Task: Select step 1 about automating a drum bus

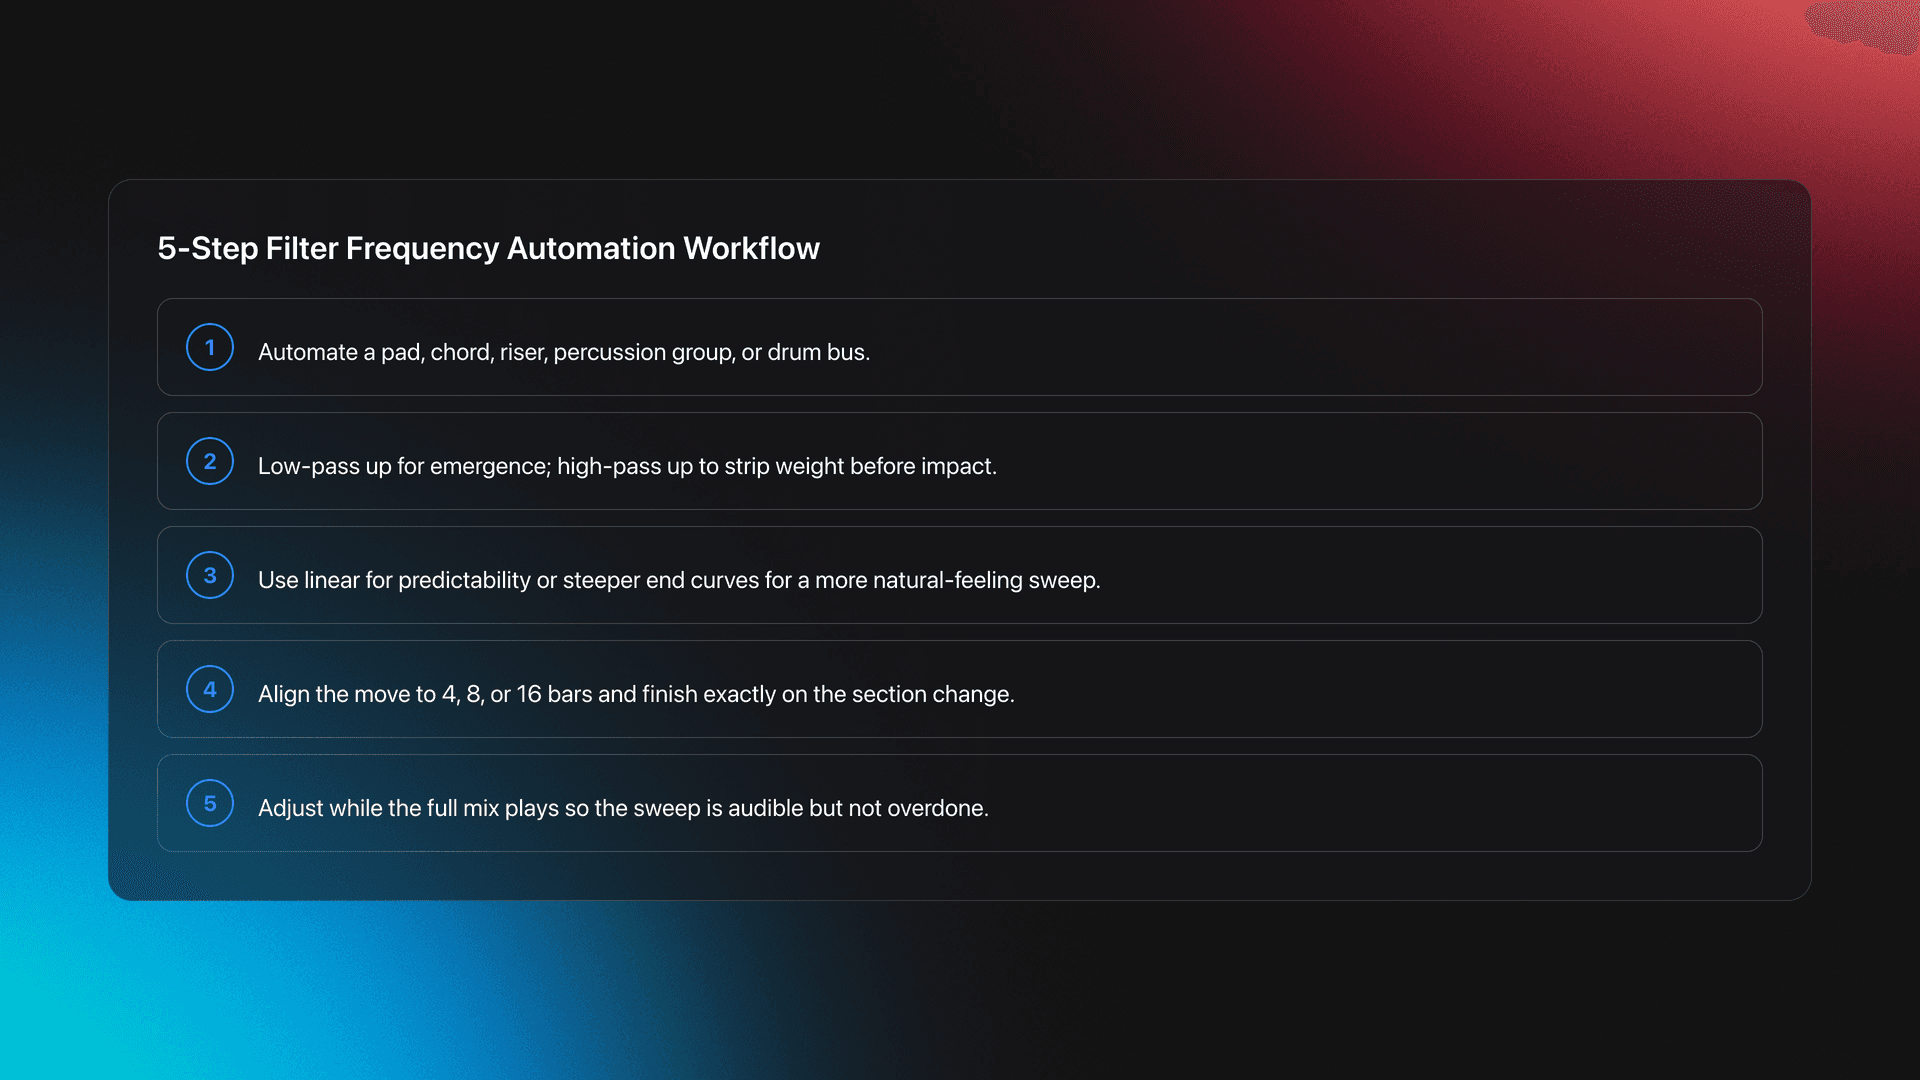Action: [564, 351]
